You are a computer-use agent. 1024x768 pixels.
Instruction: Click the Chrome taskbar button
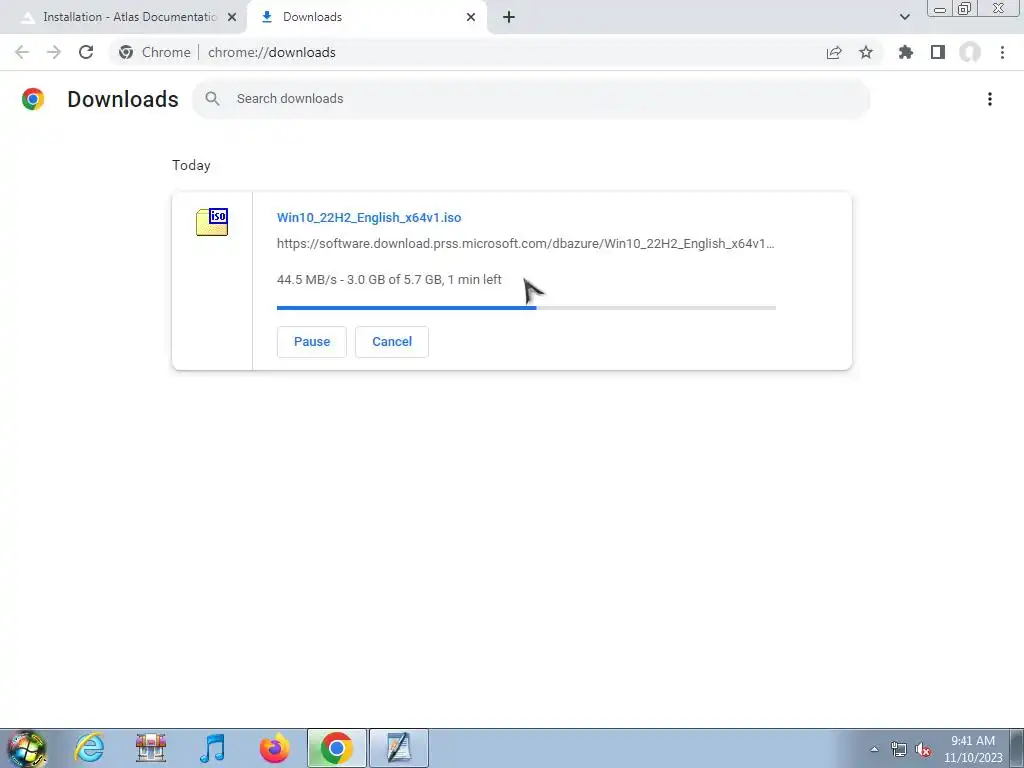(x=336, y=748)
